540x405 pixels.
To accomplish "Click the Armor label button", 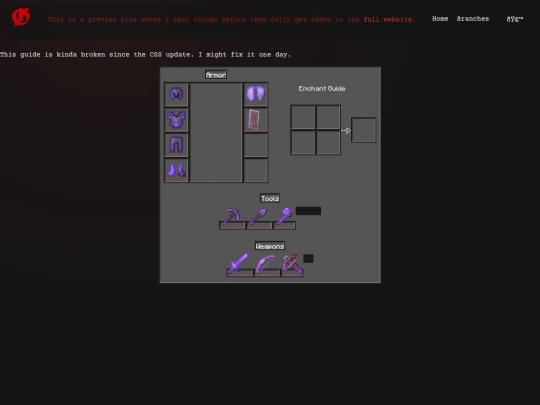I will [216, 75].
